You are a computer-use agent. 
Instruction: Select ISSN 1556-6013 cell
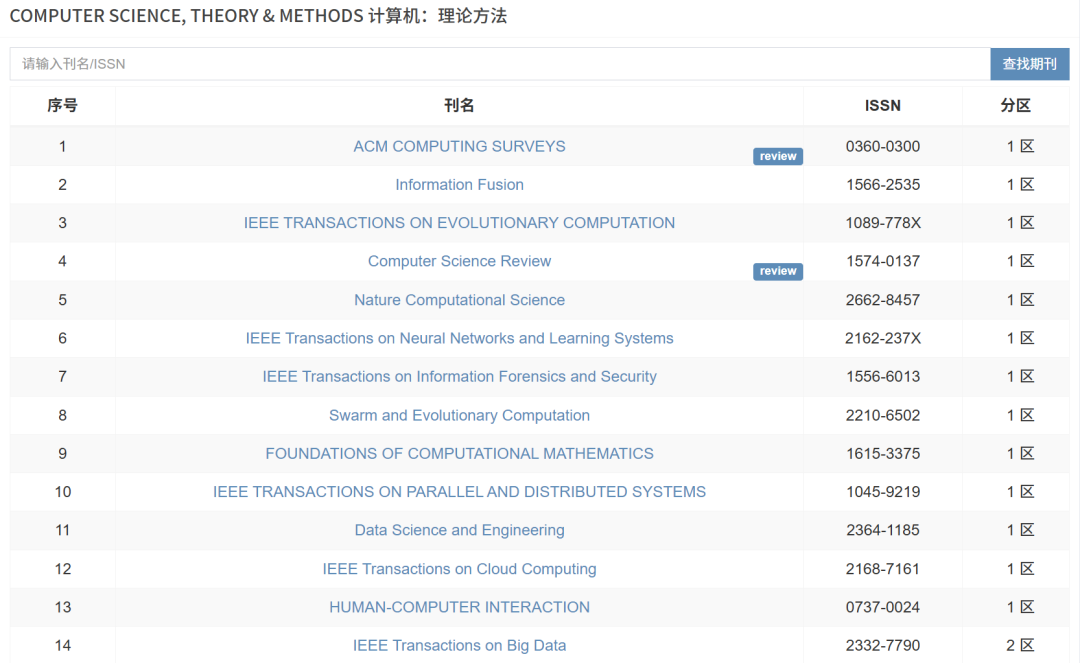[x=883, y=377]
